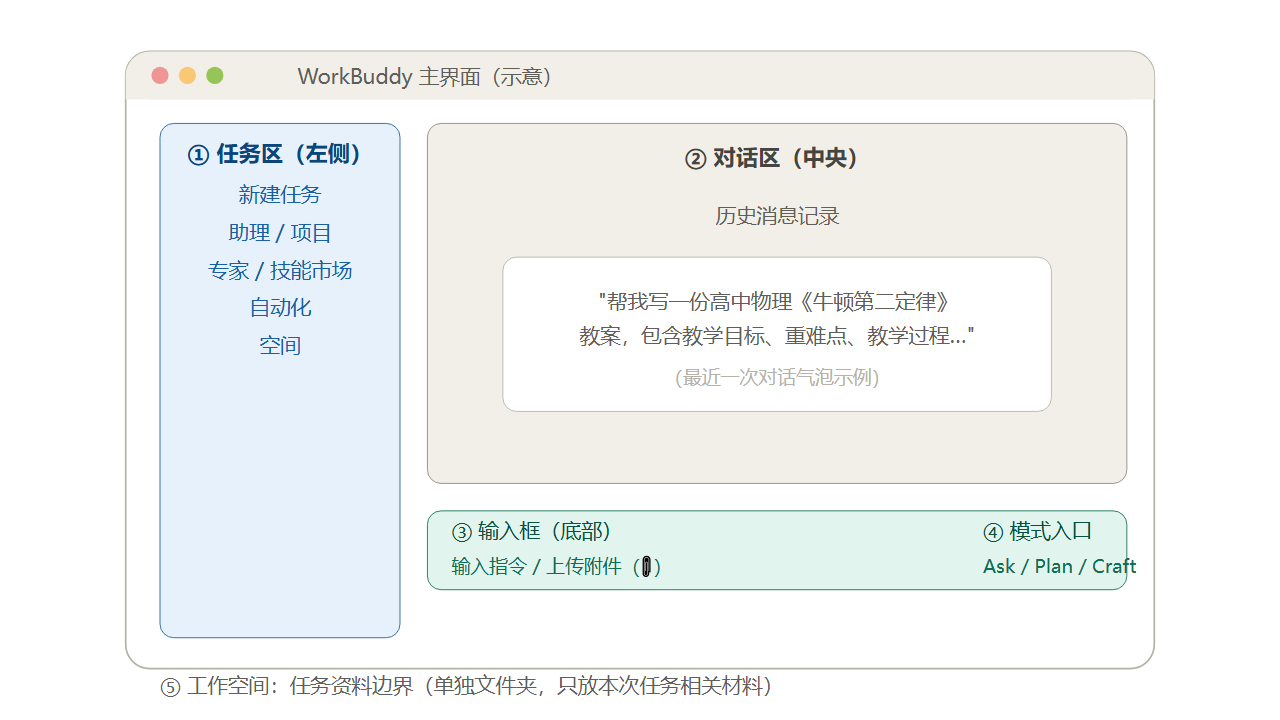The image size is (1280, 720).
Task: Click the red close window dot
Action: pos(160,76)
